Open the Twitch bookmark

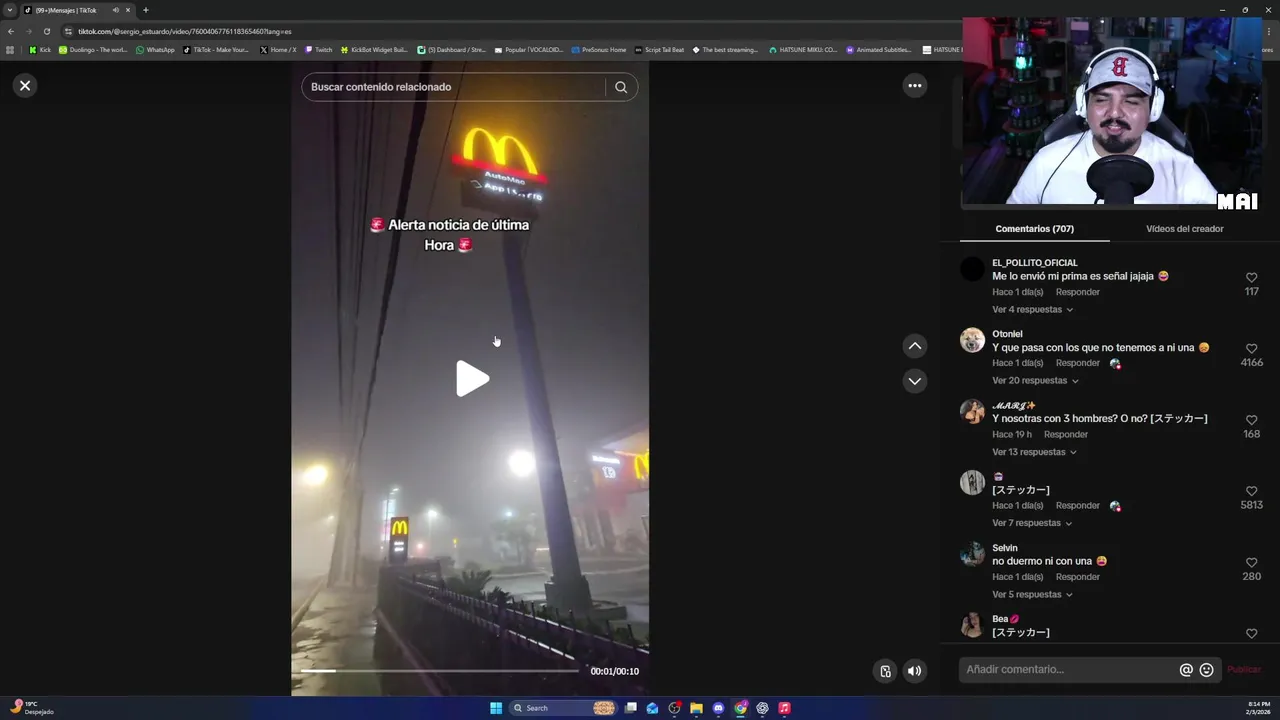318,49
